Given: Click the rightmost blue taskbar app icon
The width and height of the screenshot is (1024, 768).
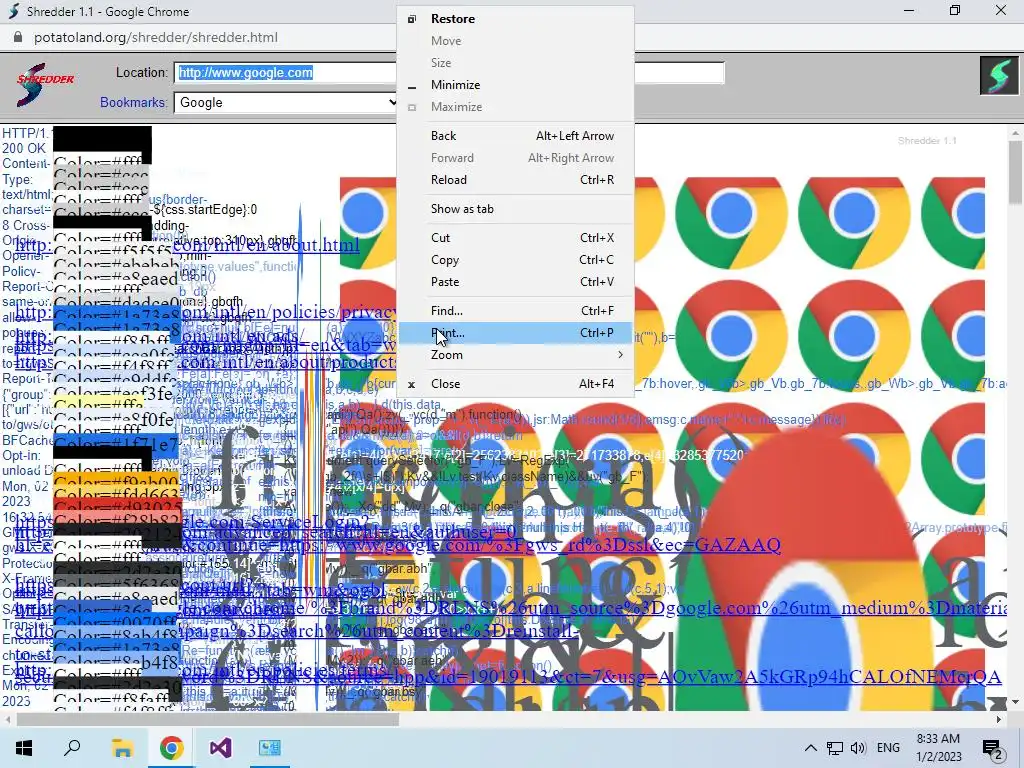Looking at the screenshot, I should [x=270, y=748].
